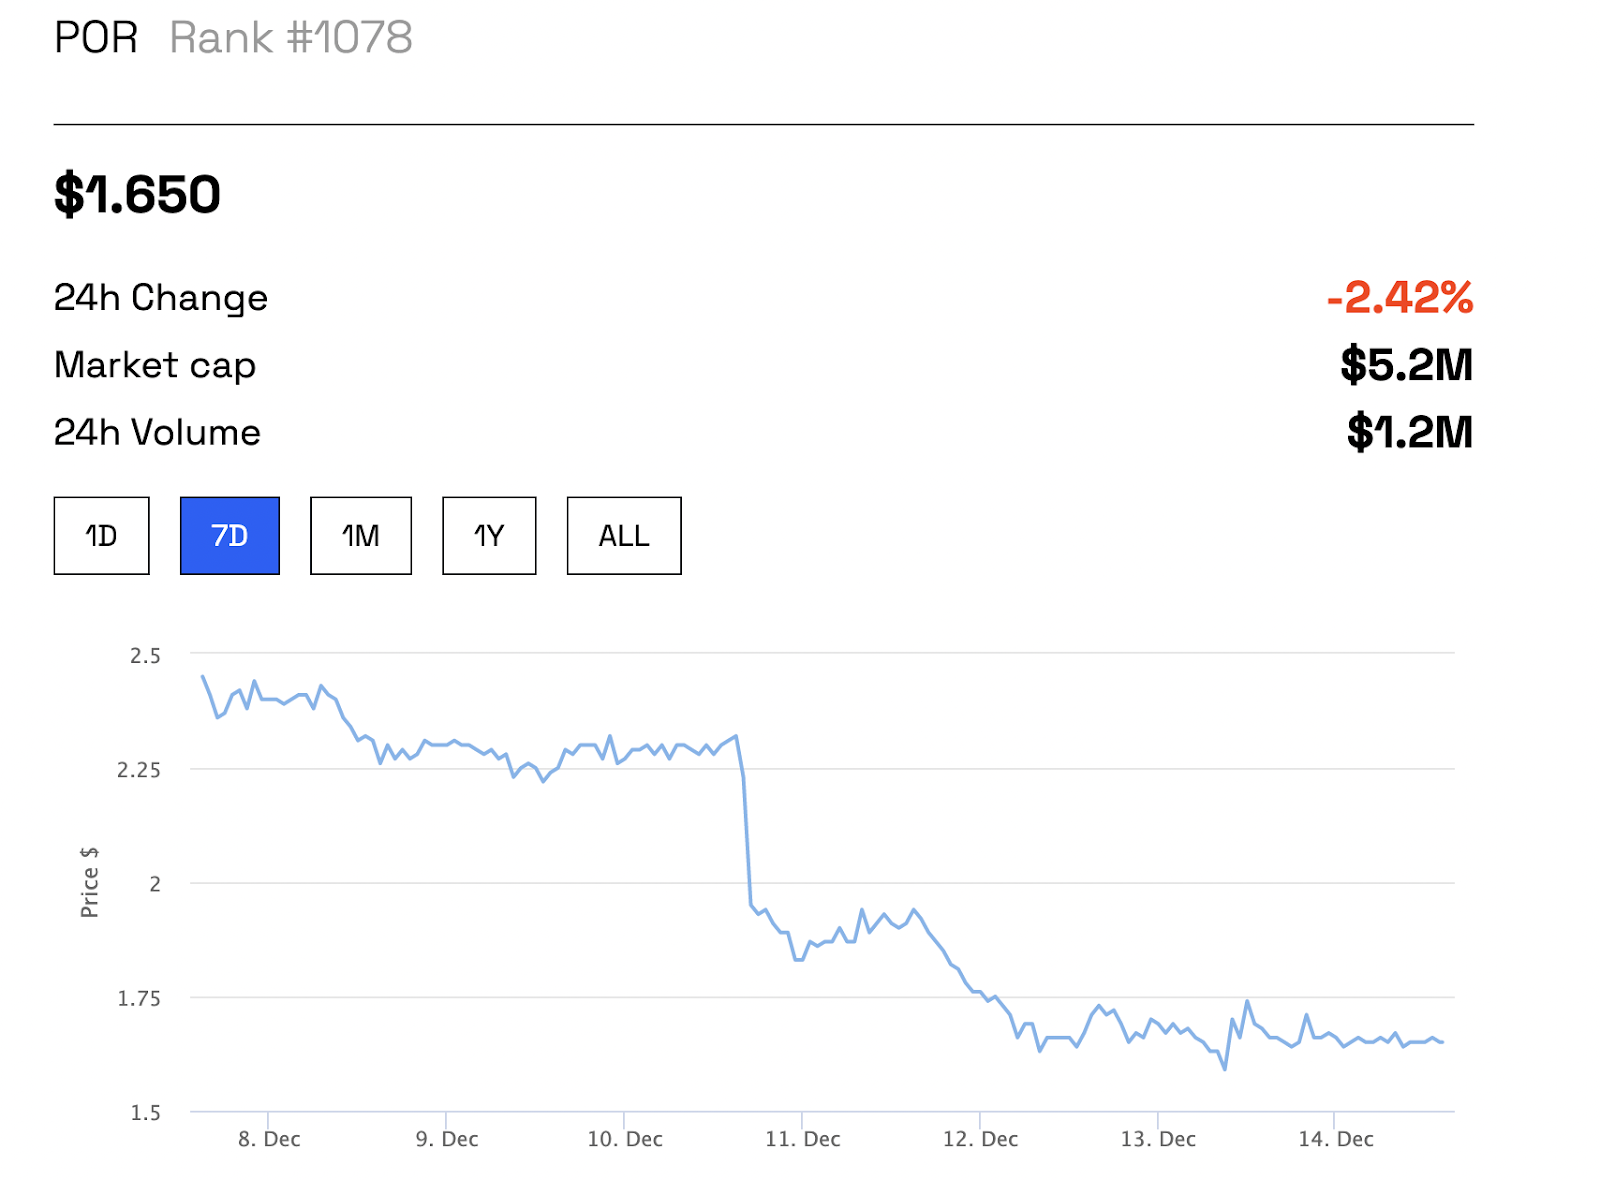This screenshot has width=1600, height=1180.
Task: Show the 1Y price history
Action: (x=489, y=536)
